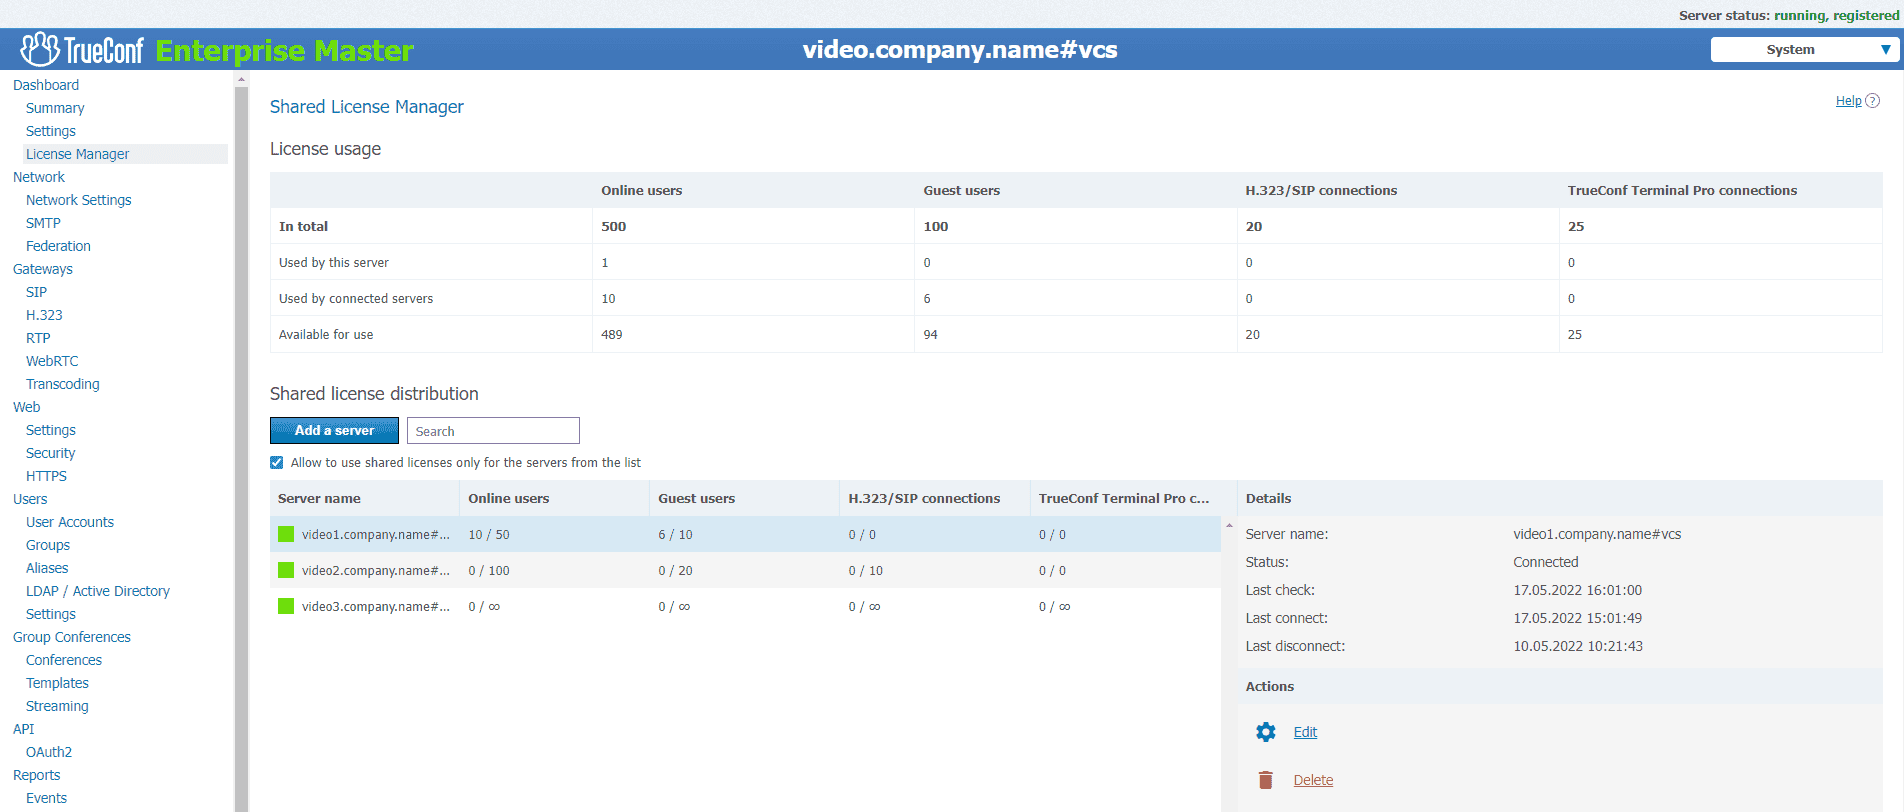The height and width of the screenshot is (812, 1904).
Task: Open the HTTPS settings page
Action: (x=46, y=476)
